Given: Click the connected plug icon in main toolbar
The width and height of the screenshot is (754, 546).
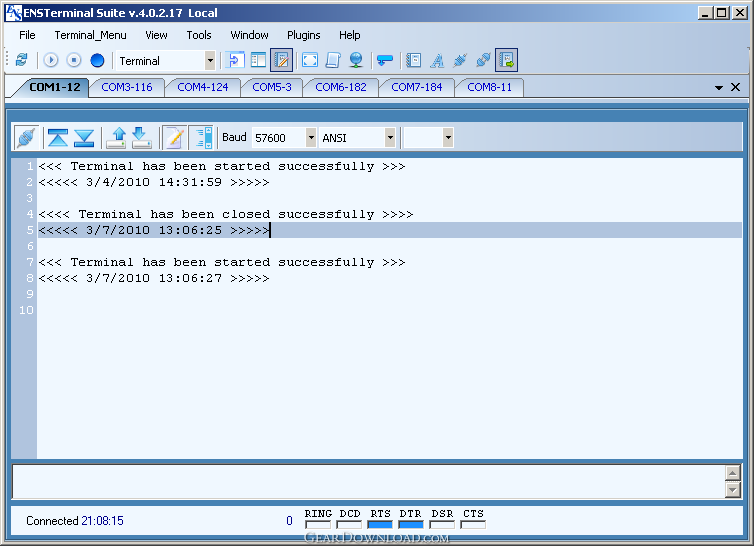Looking at the screenshot, I should coord(483,60).
